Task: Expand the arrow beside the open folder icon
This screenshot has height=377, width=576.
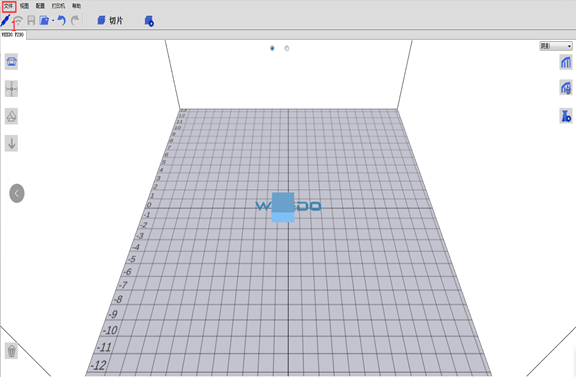Action: [53, 21]
